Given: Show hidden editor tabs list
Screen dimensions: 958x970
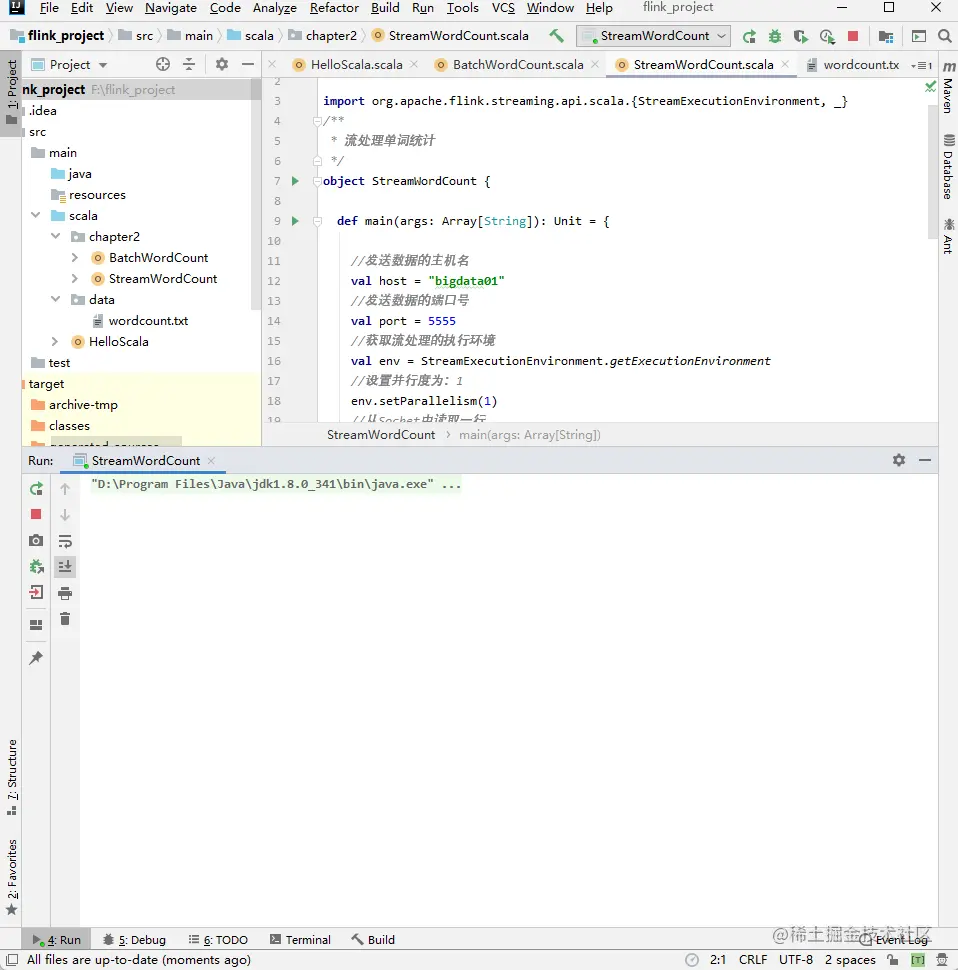Looking at the screenshot, I should [922, 66].
